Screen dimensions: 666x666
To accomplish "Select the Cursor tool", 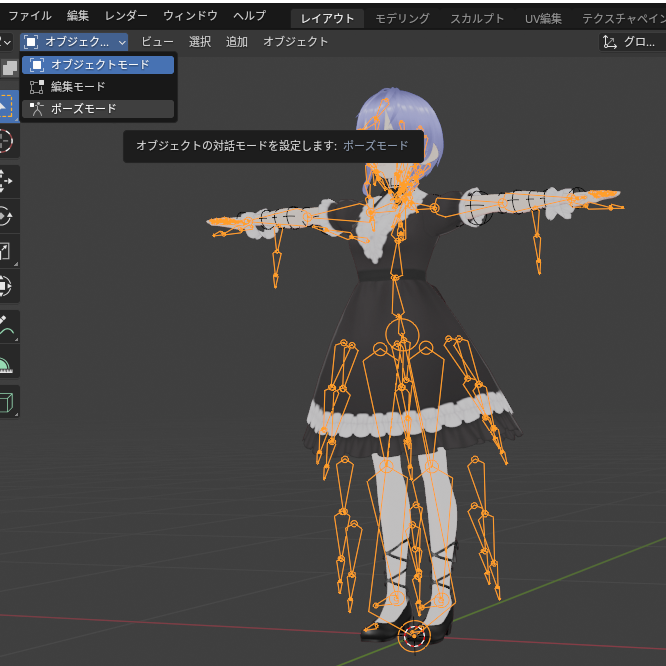I will 7,141.
